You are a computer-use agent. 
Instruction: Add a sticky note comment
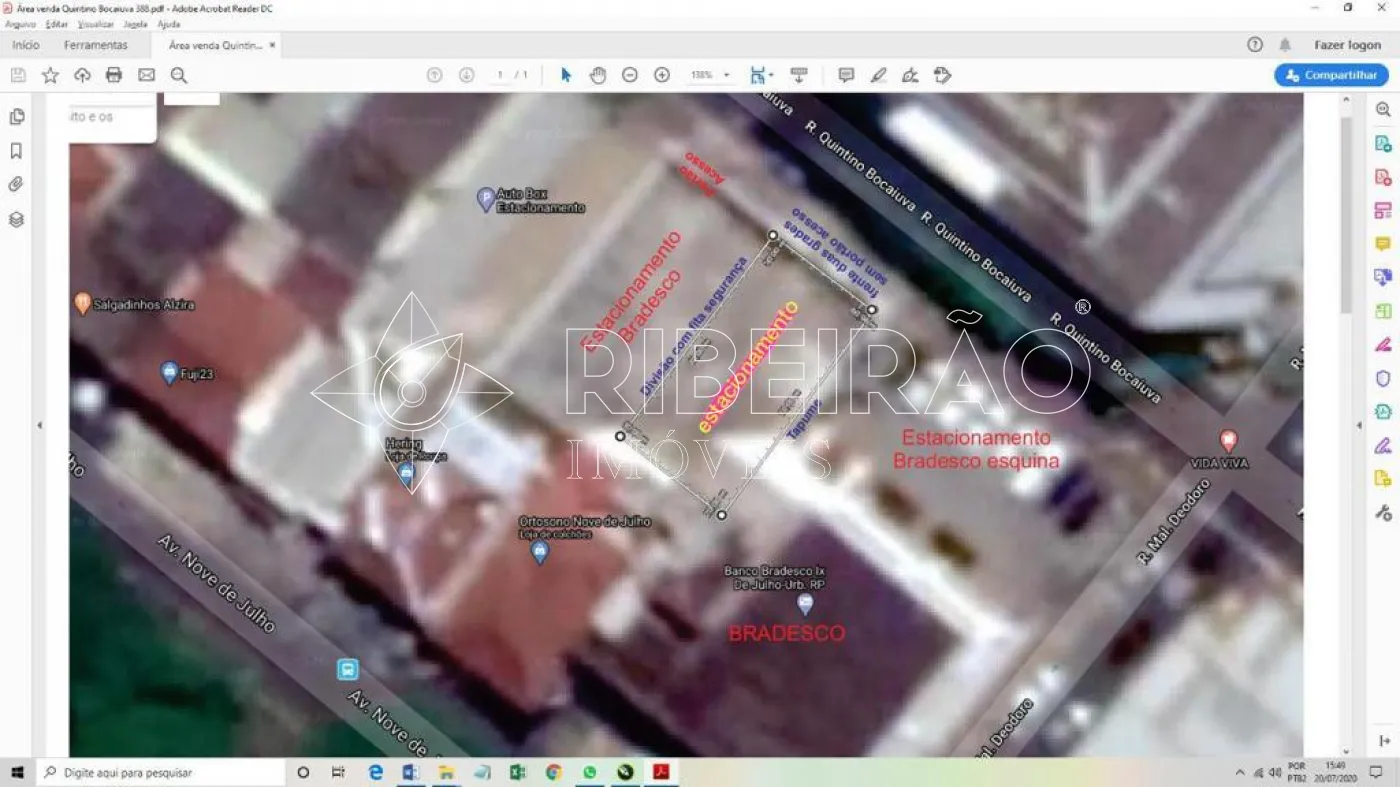click(x=846, y=75)
